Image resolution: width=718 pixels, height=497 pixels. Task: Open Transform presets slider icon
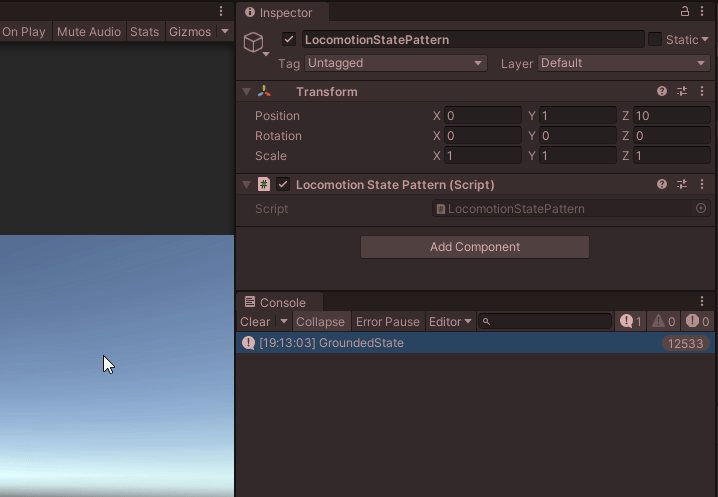[682, 91]
